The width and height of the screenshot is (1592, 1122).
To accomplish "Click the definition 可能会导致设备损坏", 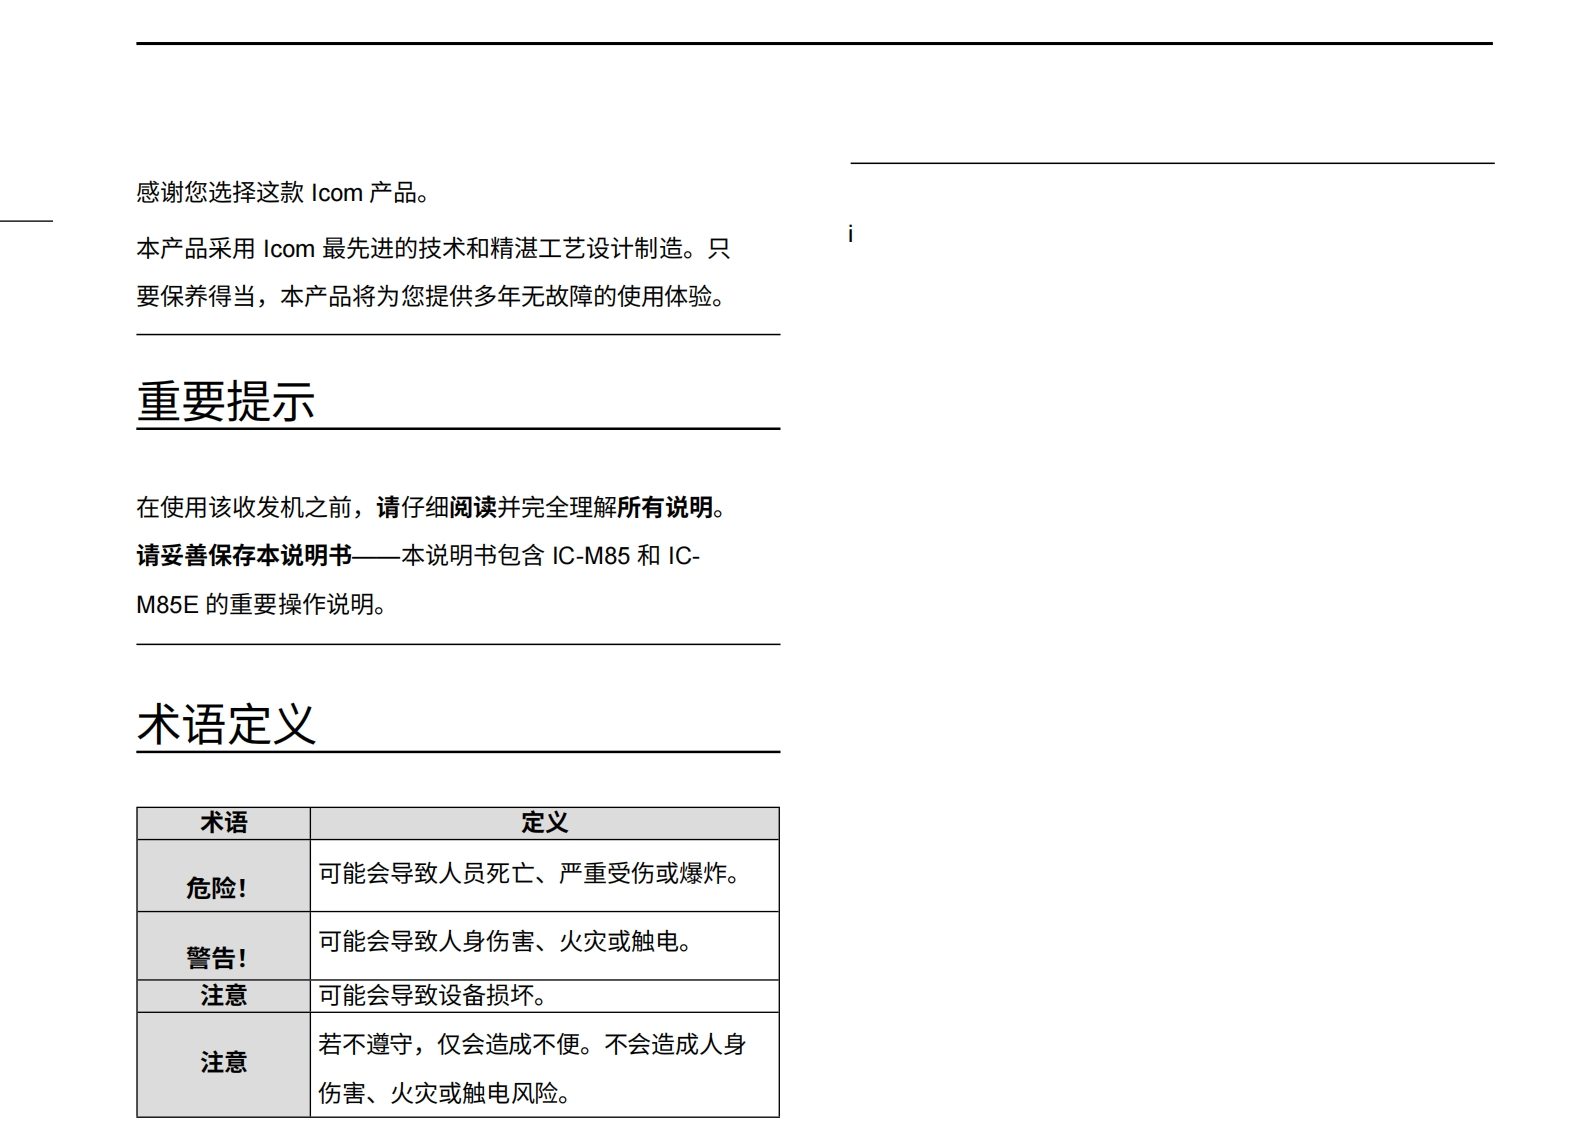I will click(433, 995).
